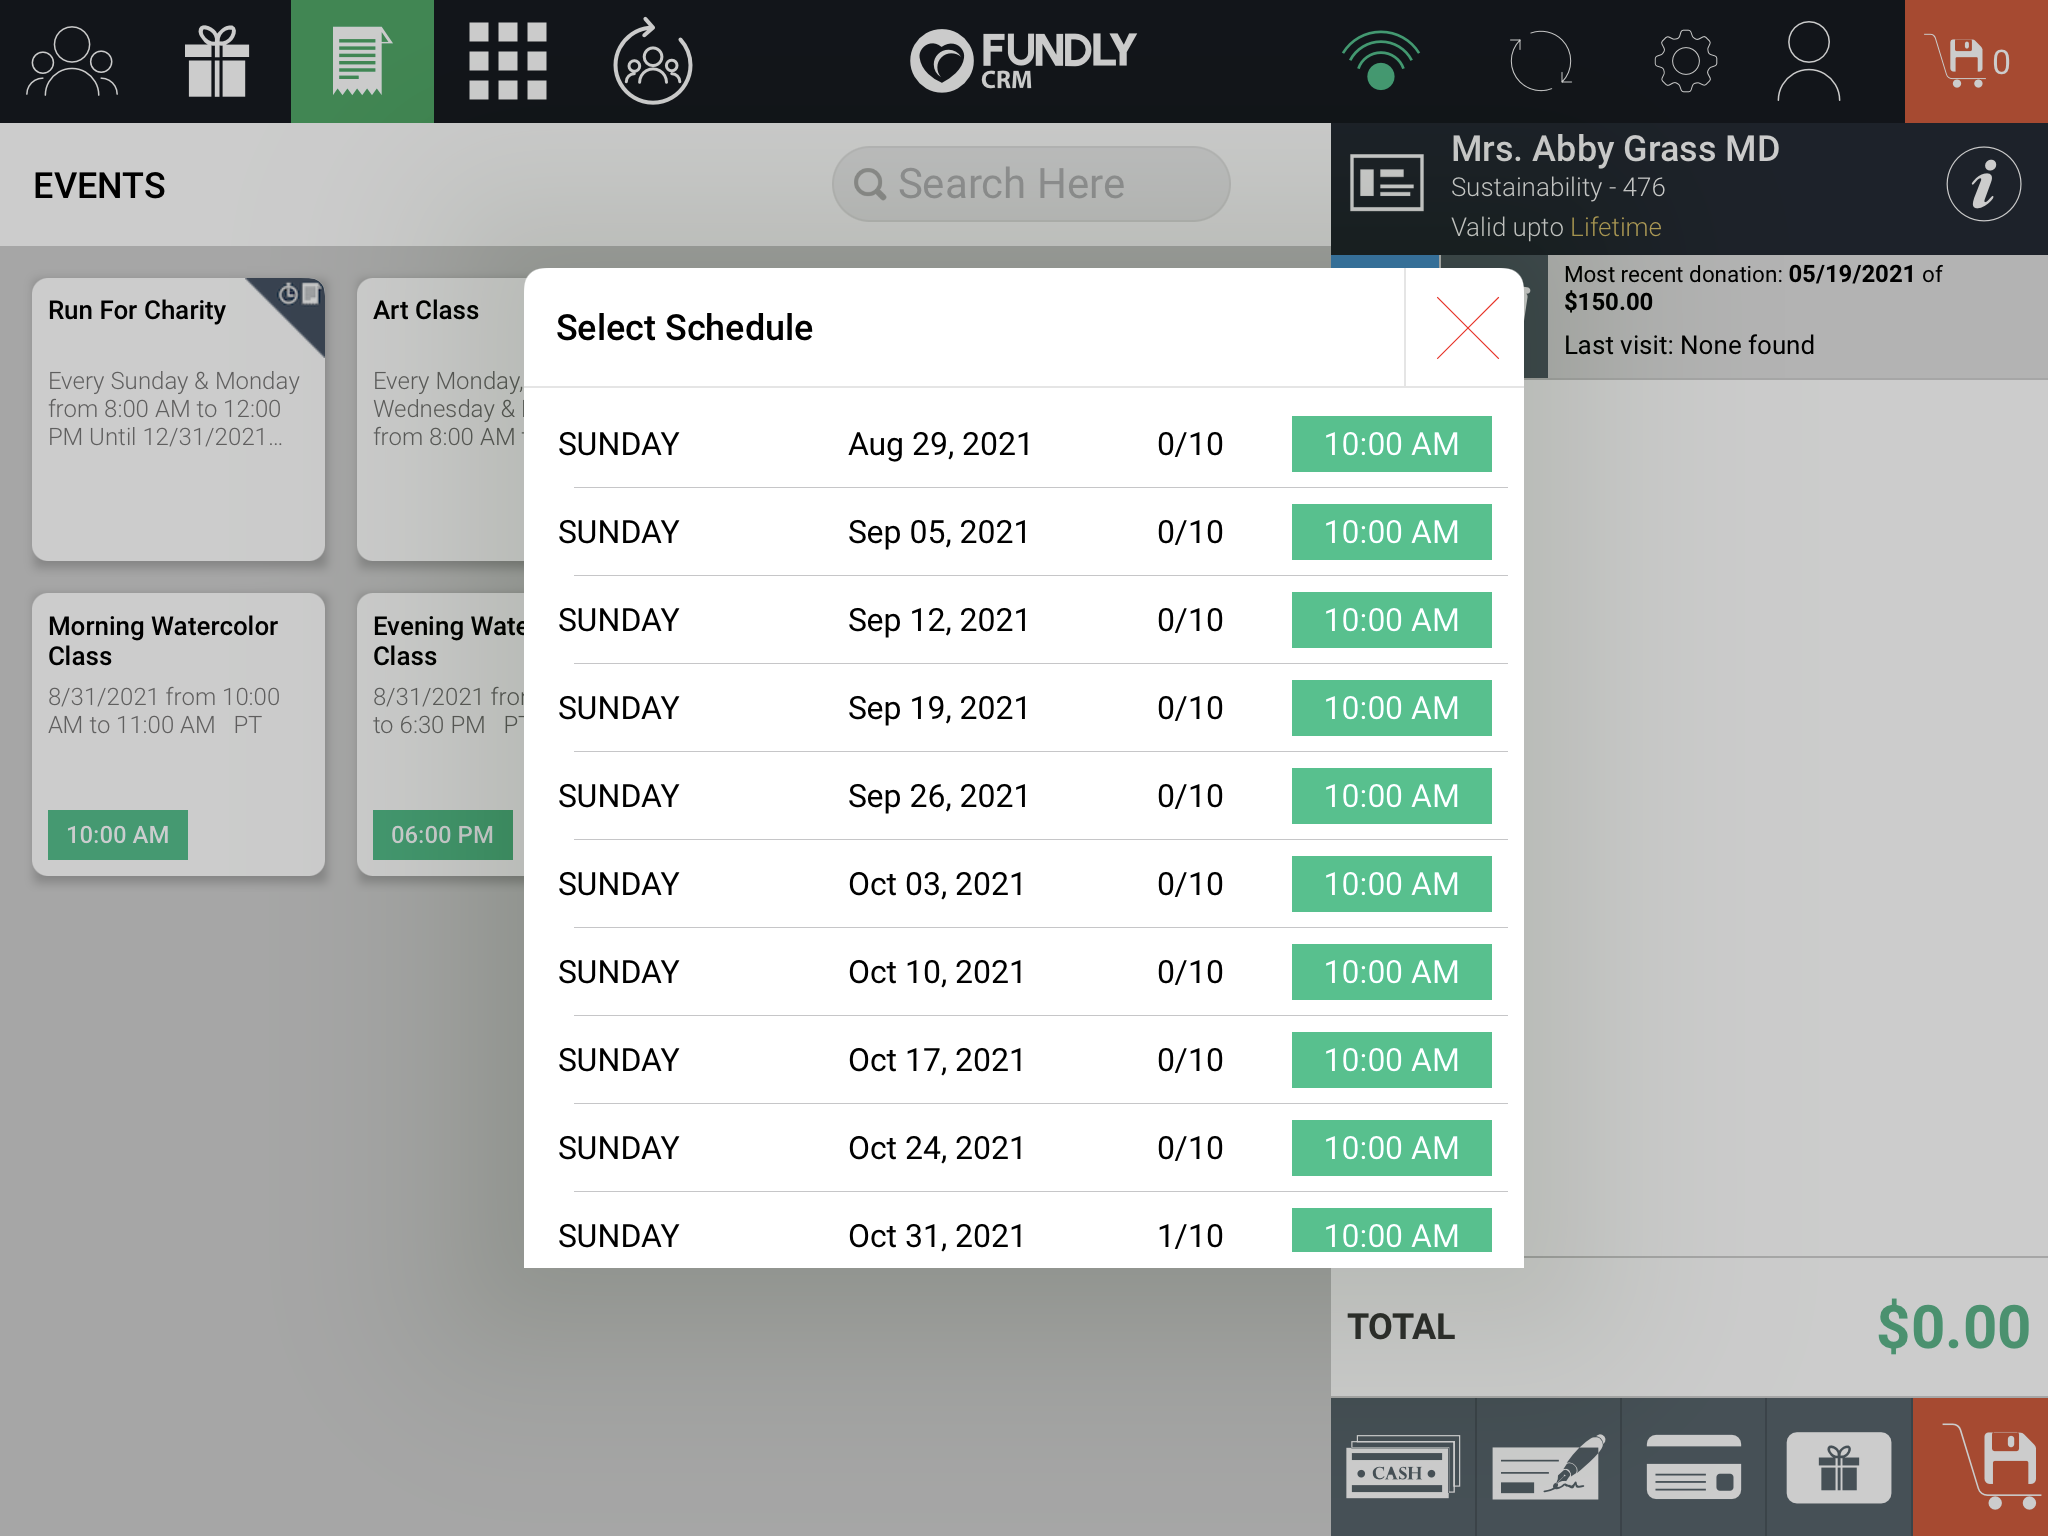
Task: Click the Sustainability - 476 membership text
Action: 1558,187
